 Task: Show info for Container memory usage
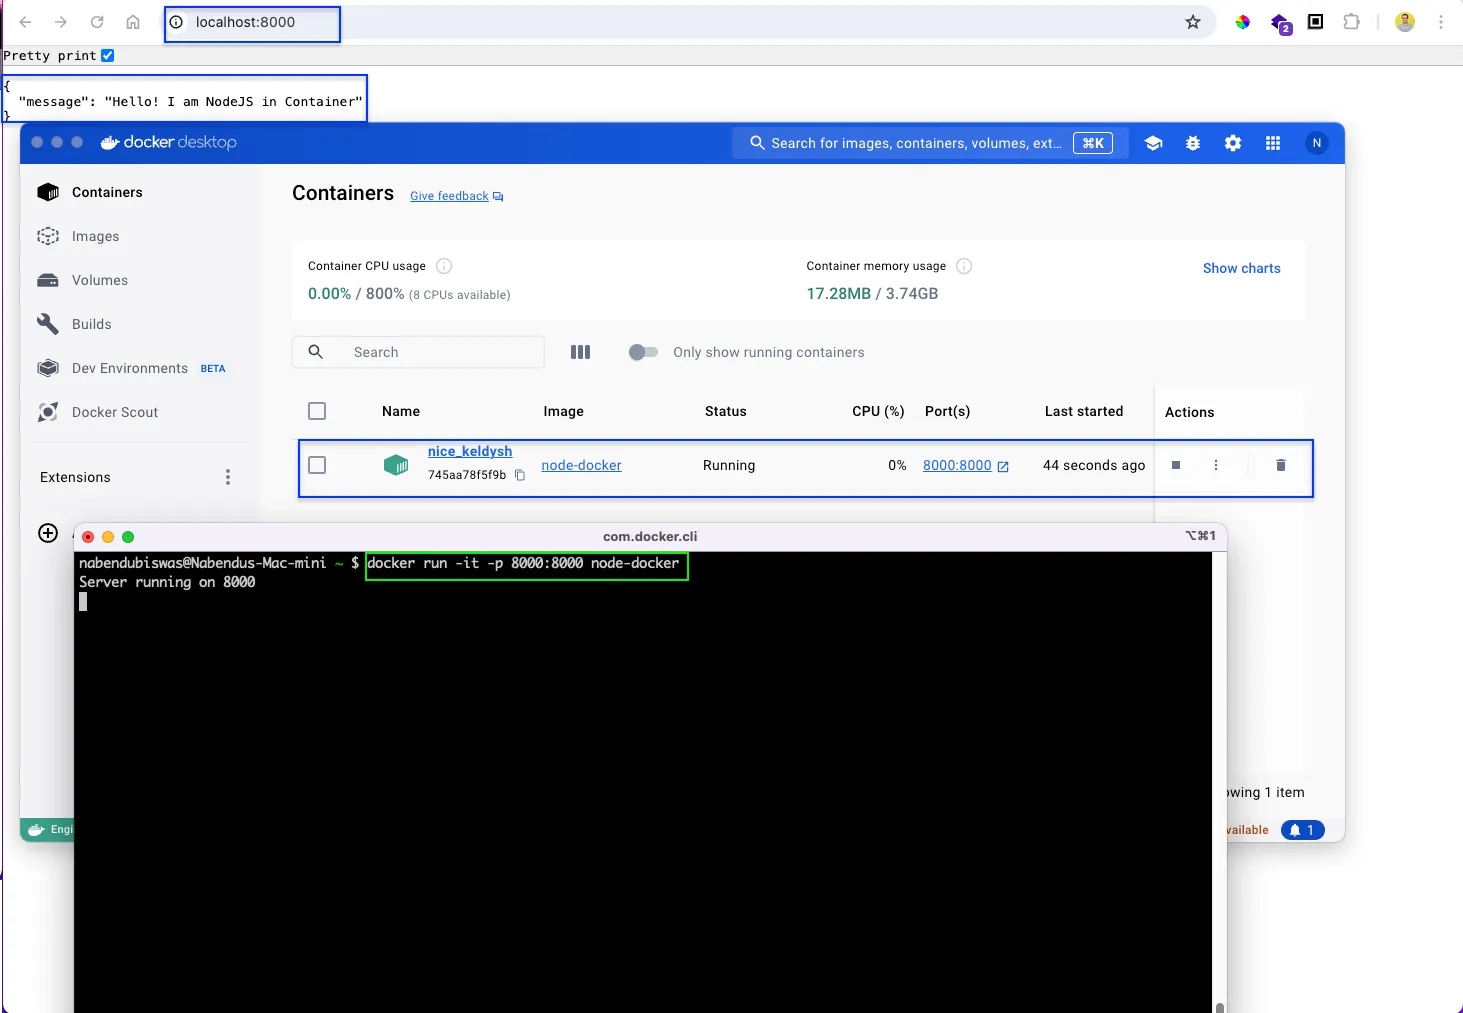(x=964, y=266)
